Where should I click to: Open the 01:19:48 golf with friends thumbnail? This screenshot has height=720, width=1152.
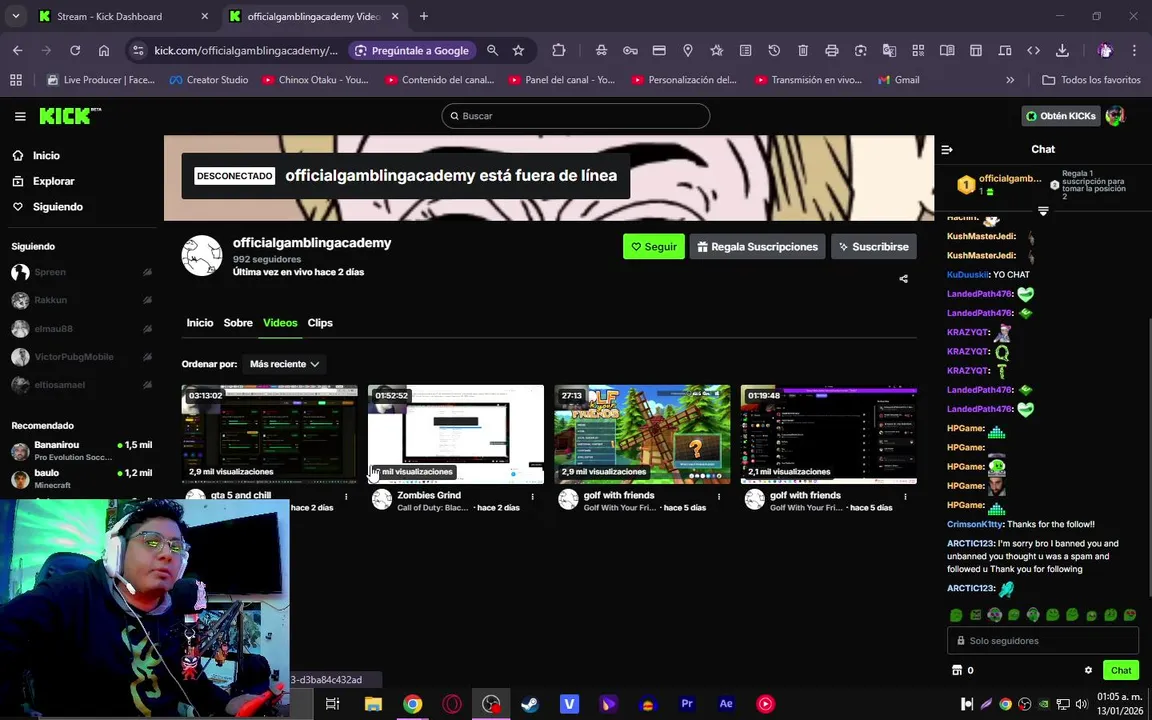coord(829,434)
